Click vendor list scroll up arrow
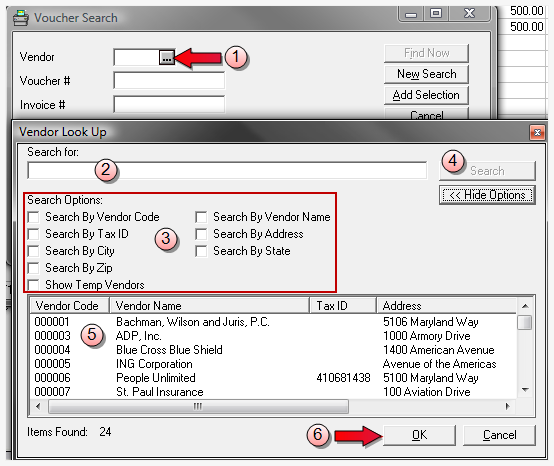 525,306
